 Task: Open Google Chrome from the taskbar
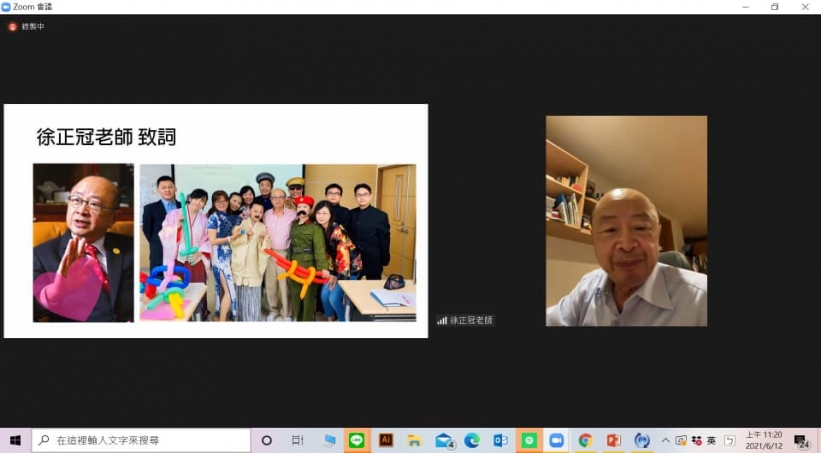(x=585, y=440)
